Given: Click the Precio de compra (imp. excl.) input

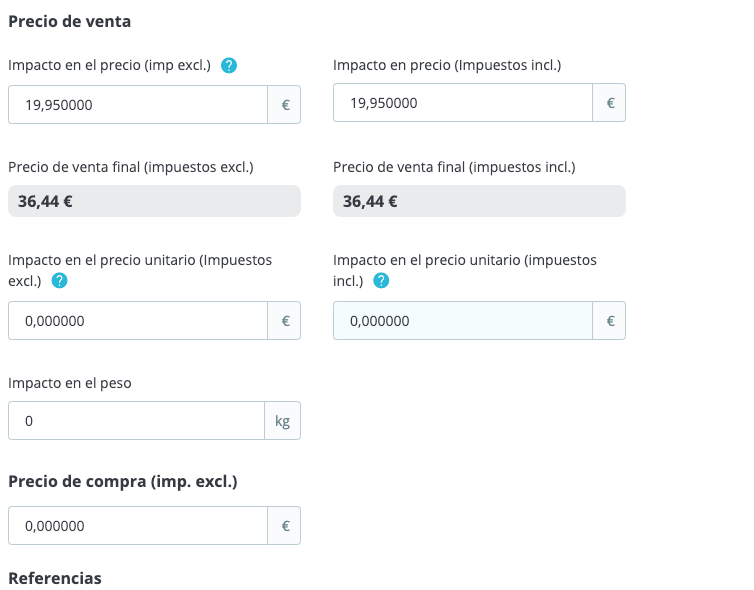Looking at the screenshot, I should tap(138, 526).
